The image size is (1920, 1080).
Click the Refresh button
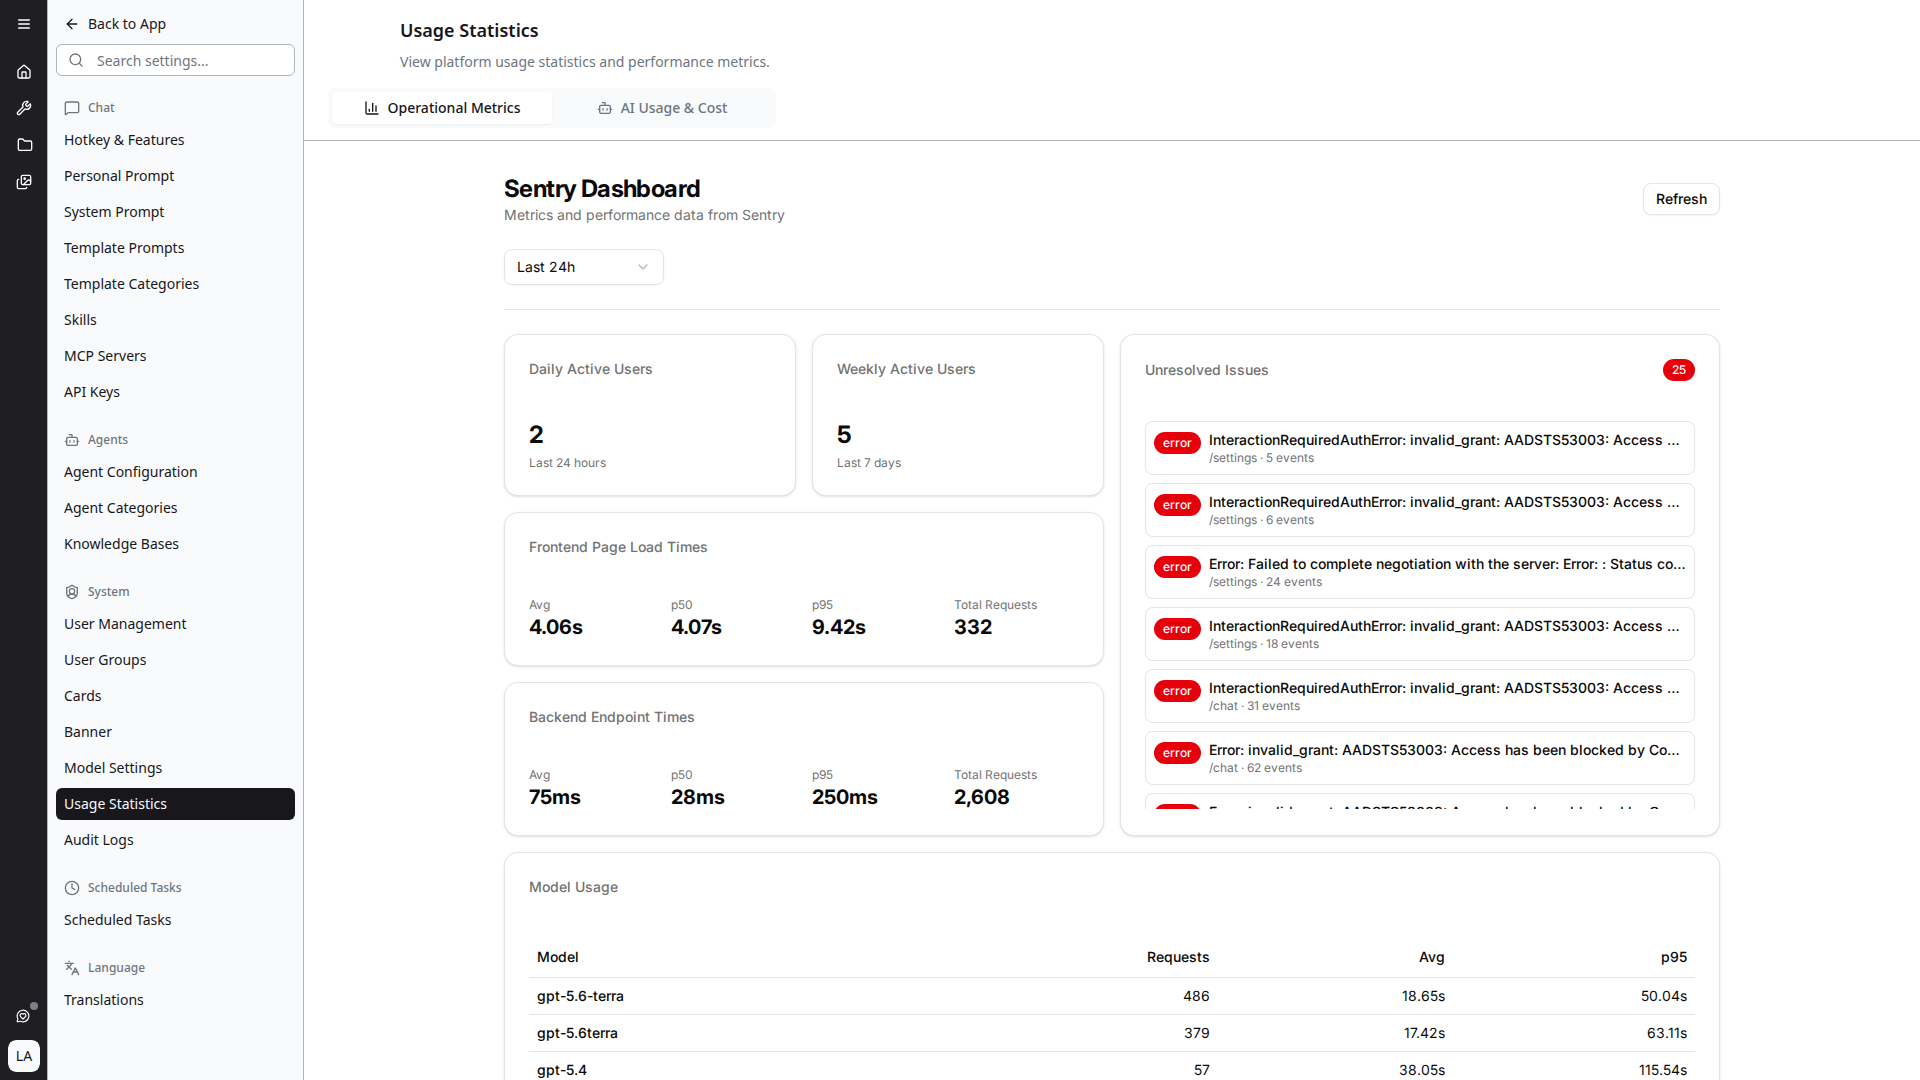(x=1681, y=199)
